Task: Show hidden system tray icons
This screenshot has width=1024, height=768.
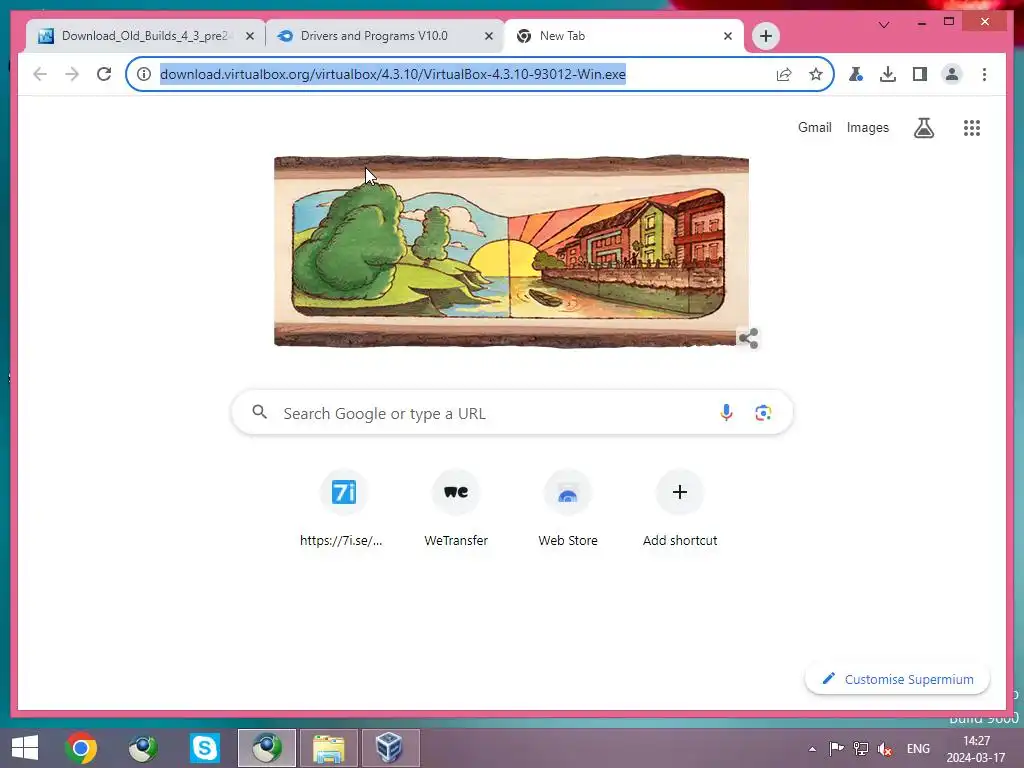Action: click(x=812, y=749)
